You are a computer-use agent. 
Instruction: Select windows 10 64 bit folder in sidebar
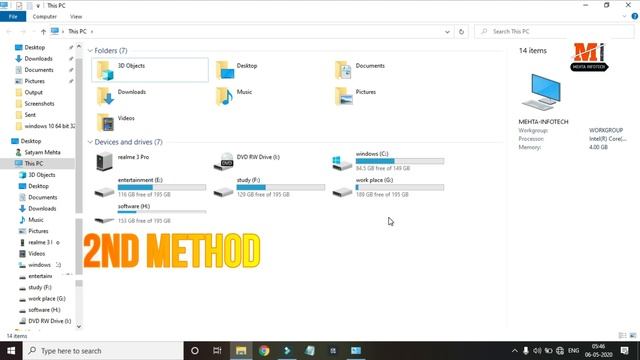(49, 126)
